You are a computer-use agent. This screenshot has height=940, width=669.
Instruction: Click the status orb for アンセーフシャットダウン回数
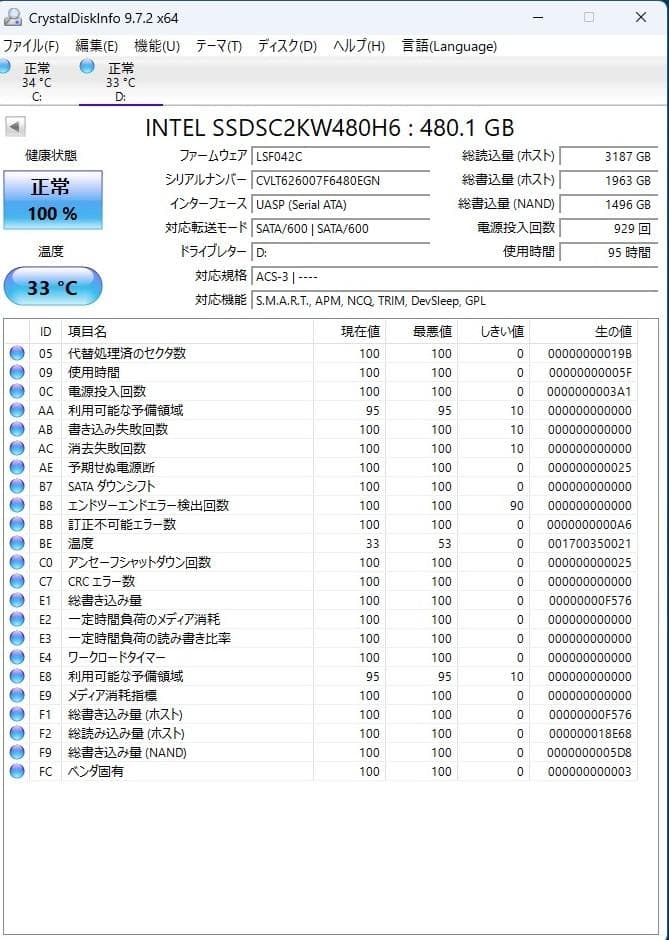[x=17, y=562]
